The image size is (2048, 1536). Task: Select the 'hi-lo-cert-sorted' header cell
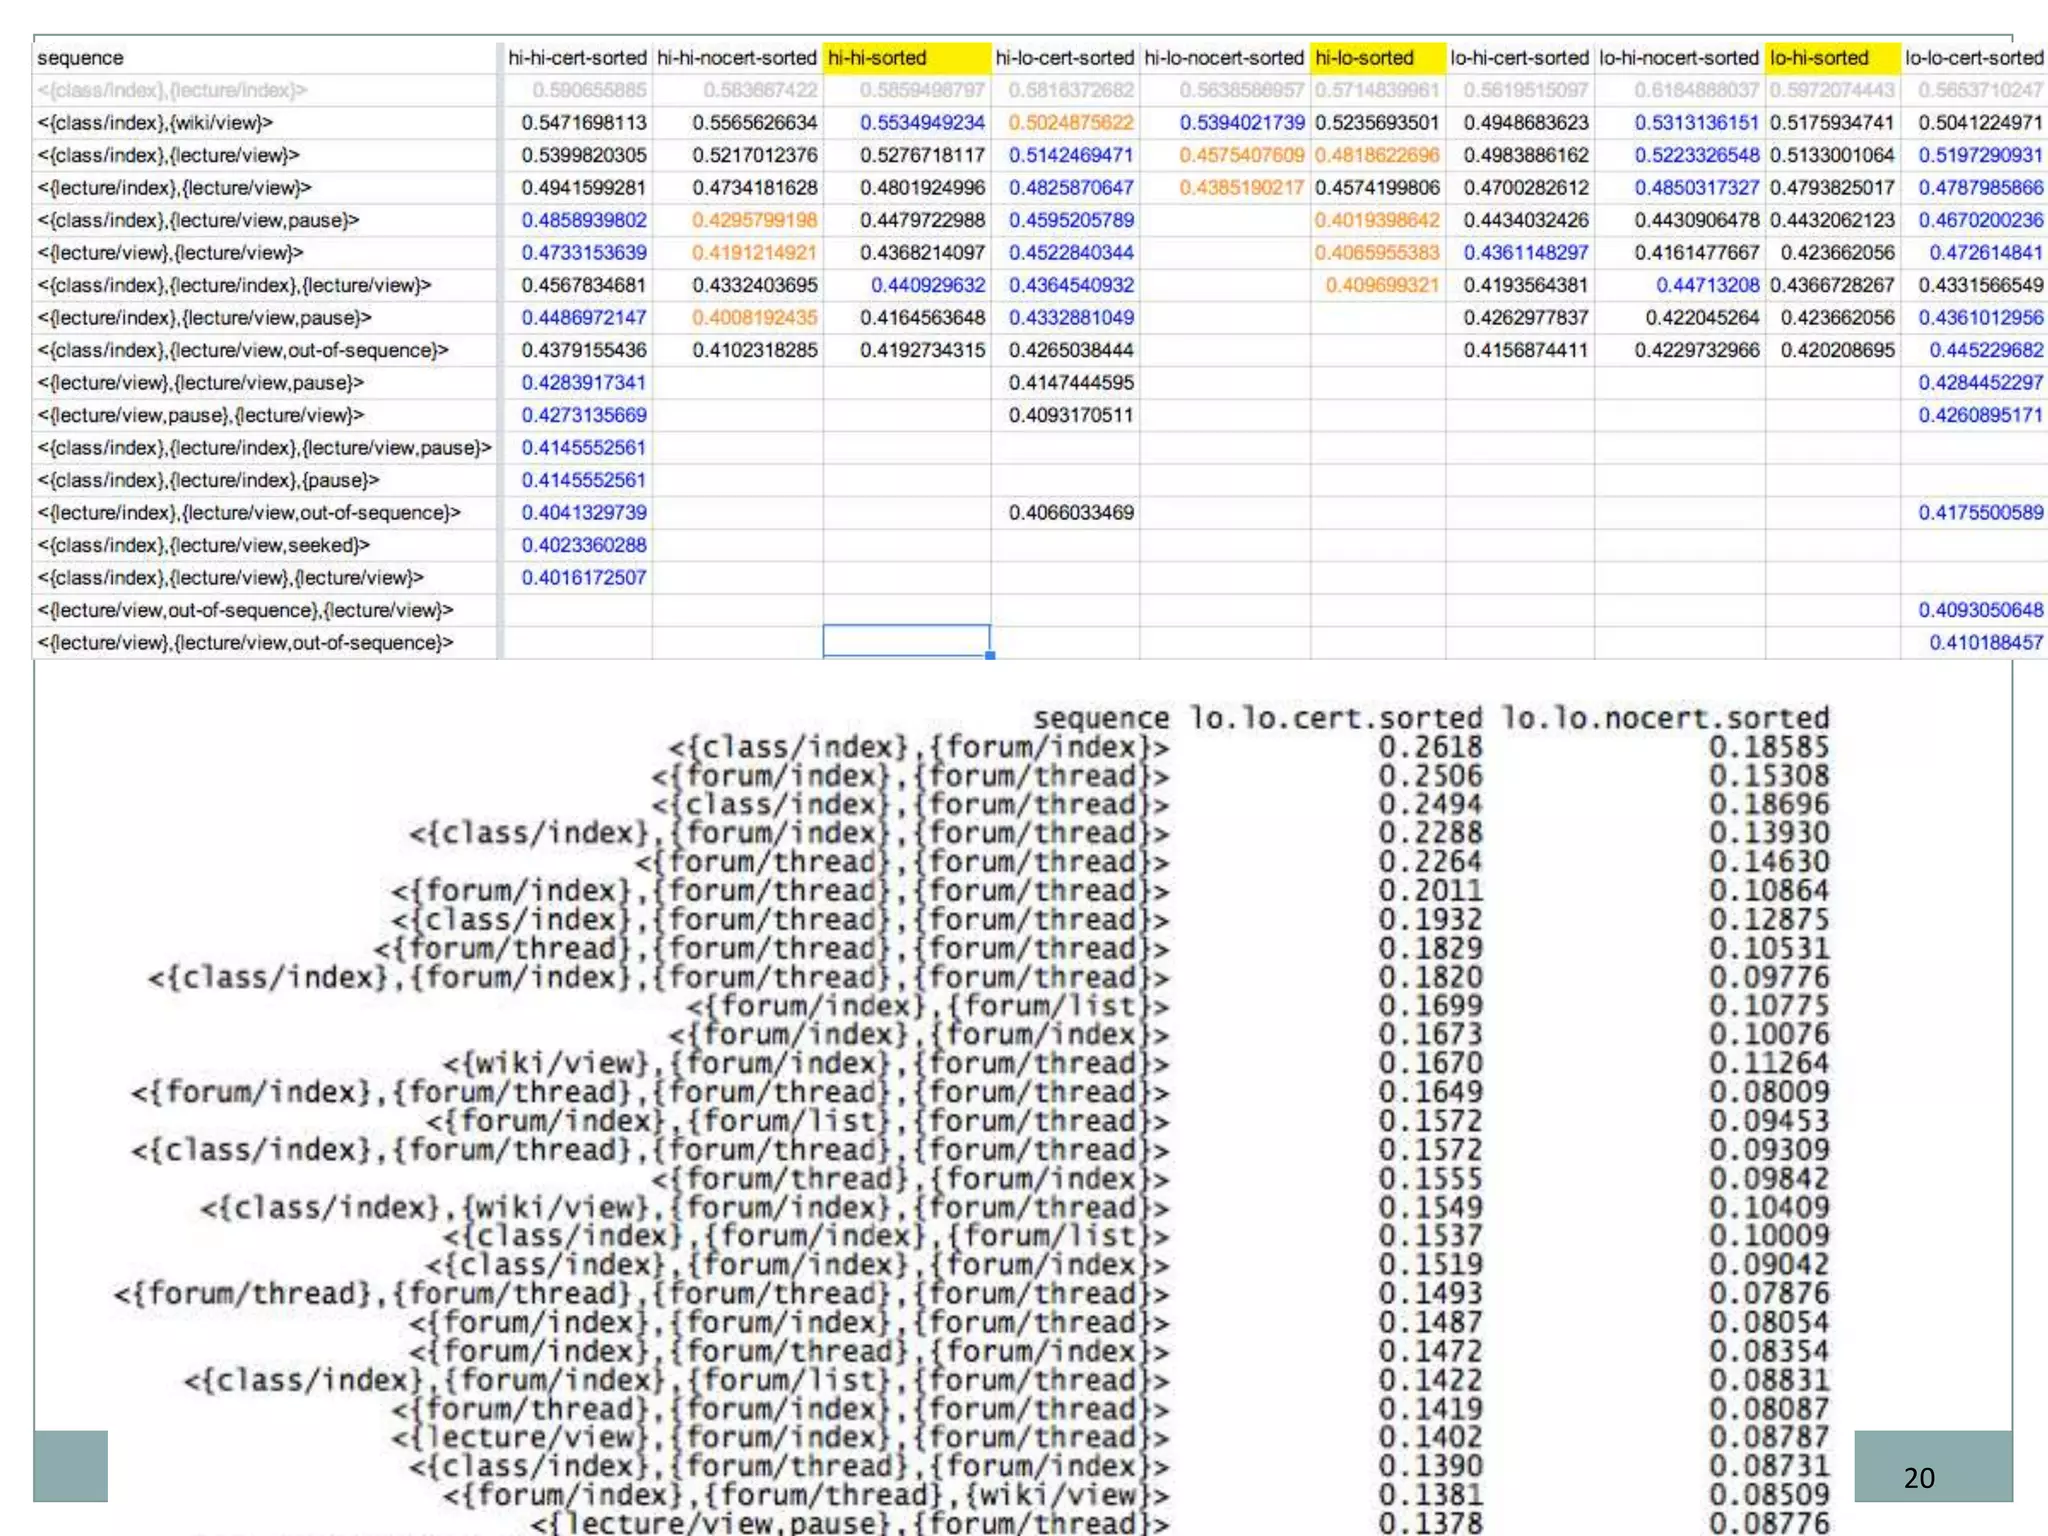coord(1065,58)
